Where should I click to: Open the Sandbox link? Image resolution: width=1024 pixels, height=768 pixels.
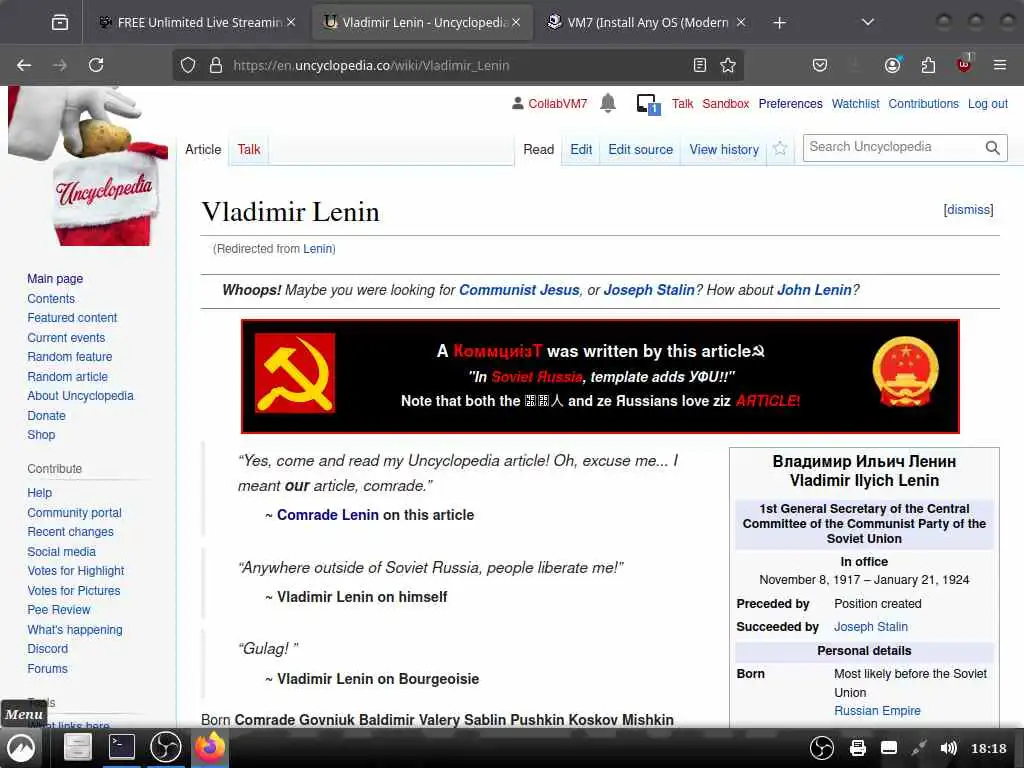point(726,104)
